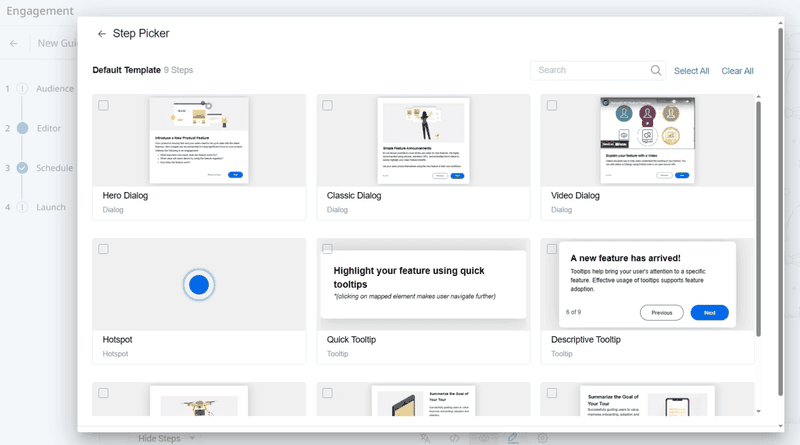Image resolution: width=800 pixels, height=445 pixels.
Task: Click the '6 of 9' step counter
Action: click(x=573, y=312)
